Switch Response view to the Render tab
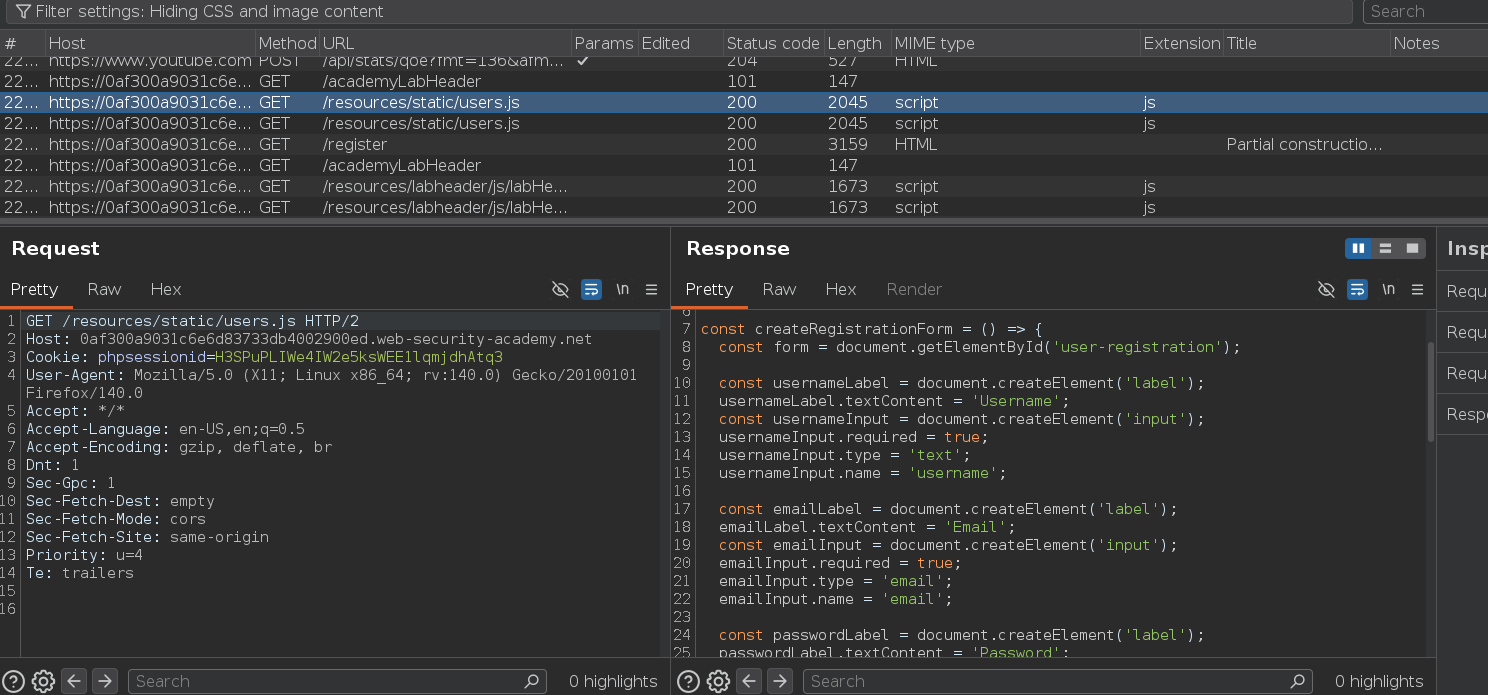Image resolution: width=1488 pixels, height=695 pixels. (x=914, y=289)
